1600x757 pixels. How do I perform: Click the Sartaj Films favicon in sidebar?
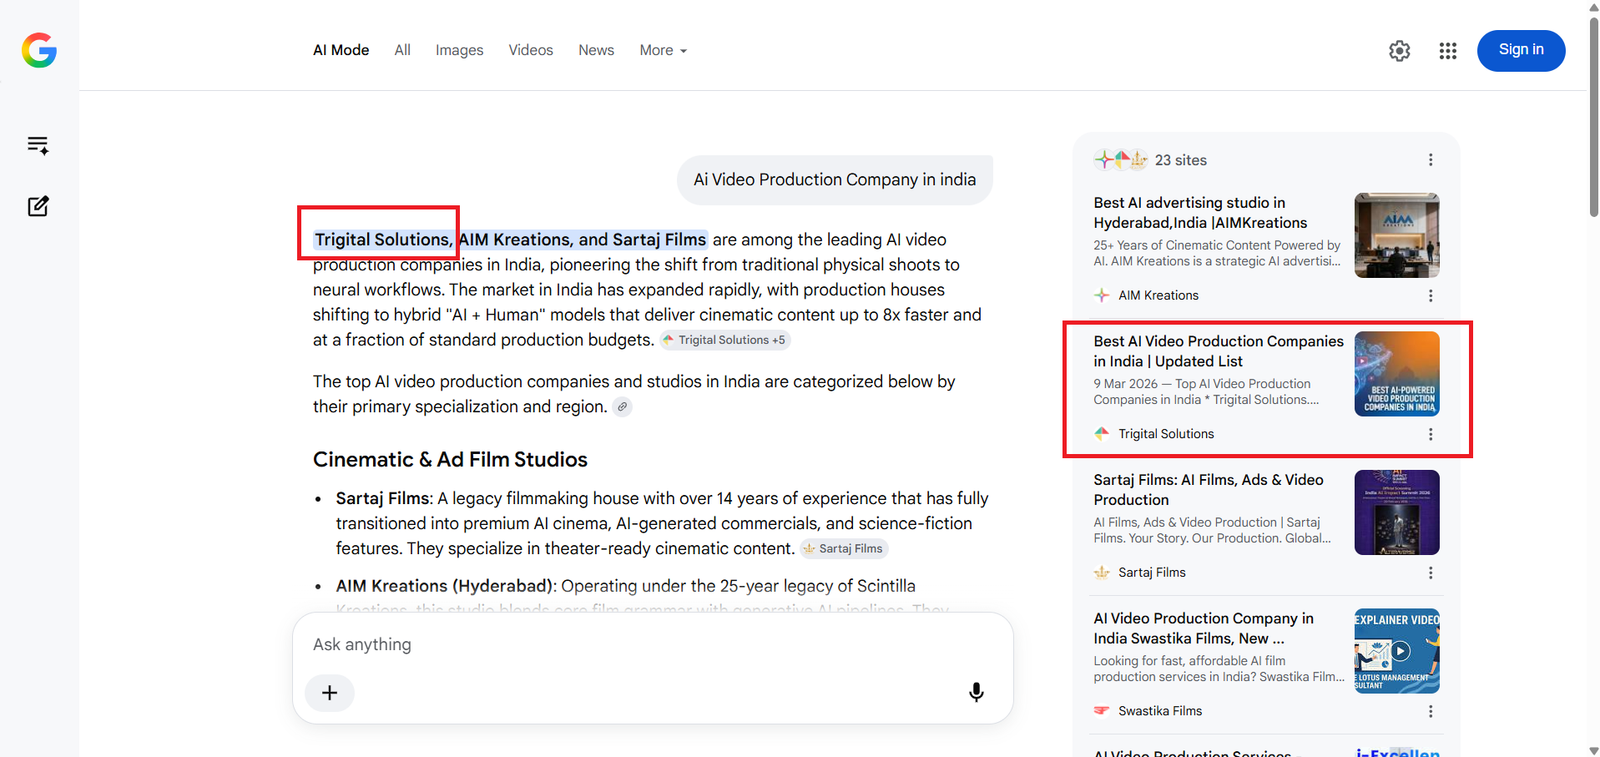tap(1101, 573)
